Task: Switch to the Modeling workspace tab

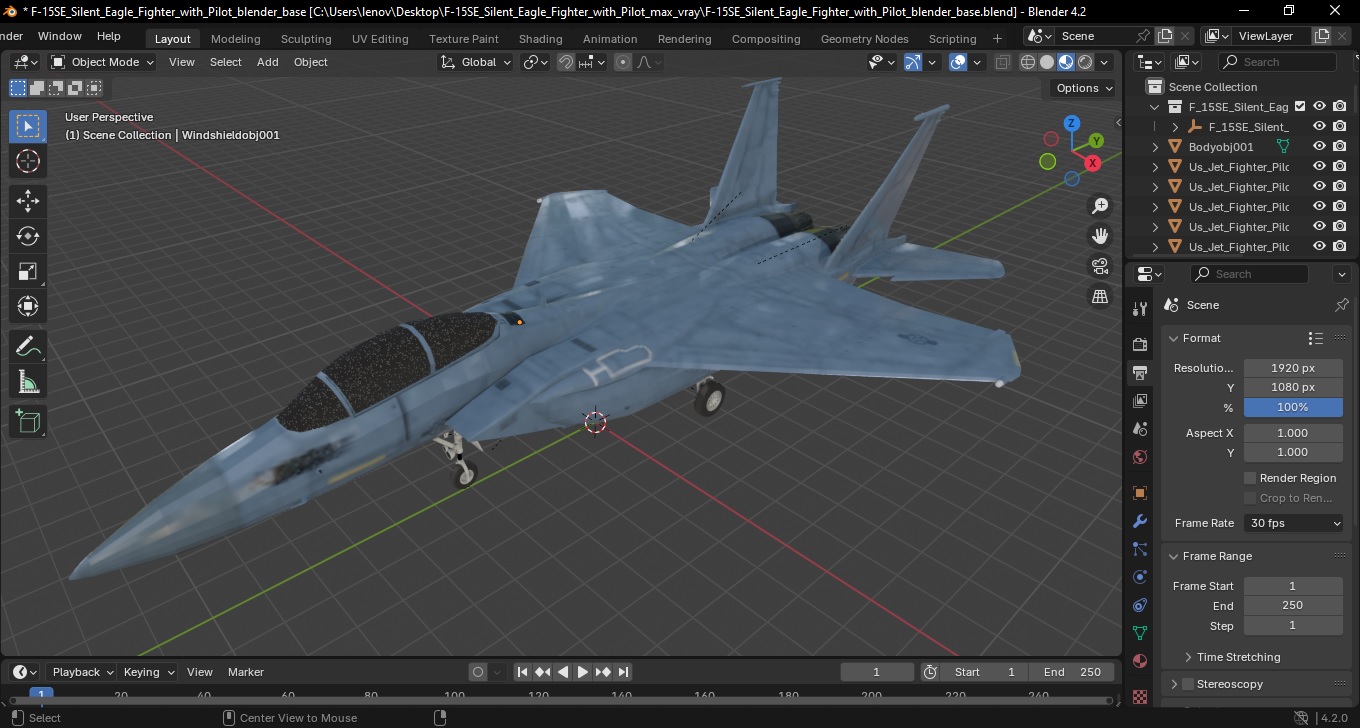Action: tap(235, 39)
